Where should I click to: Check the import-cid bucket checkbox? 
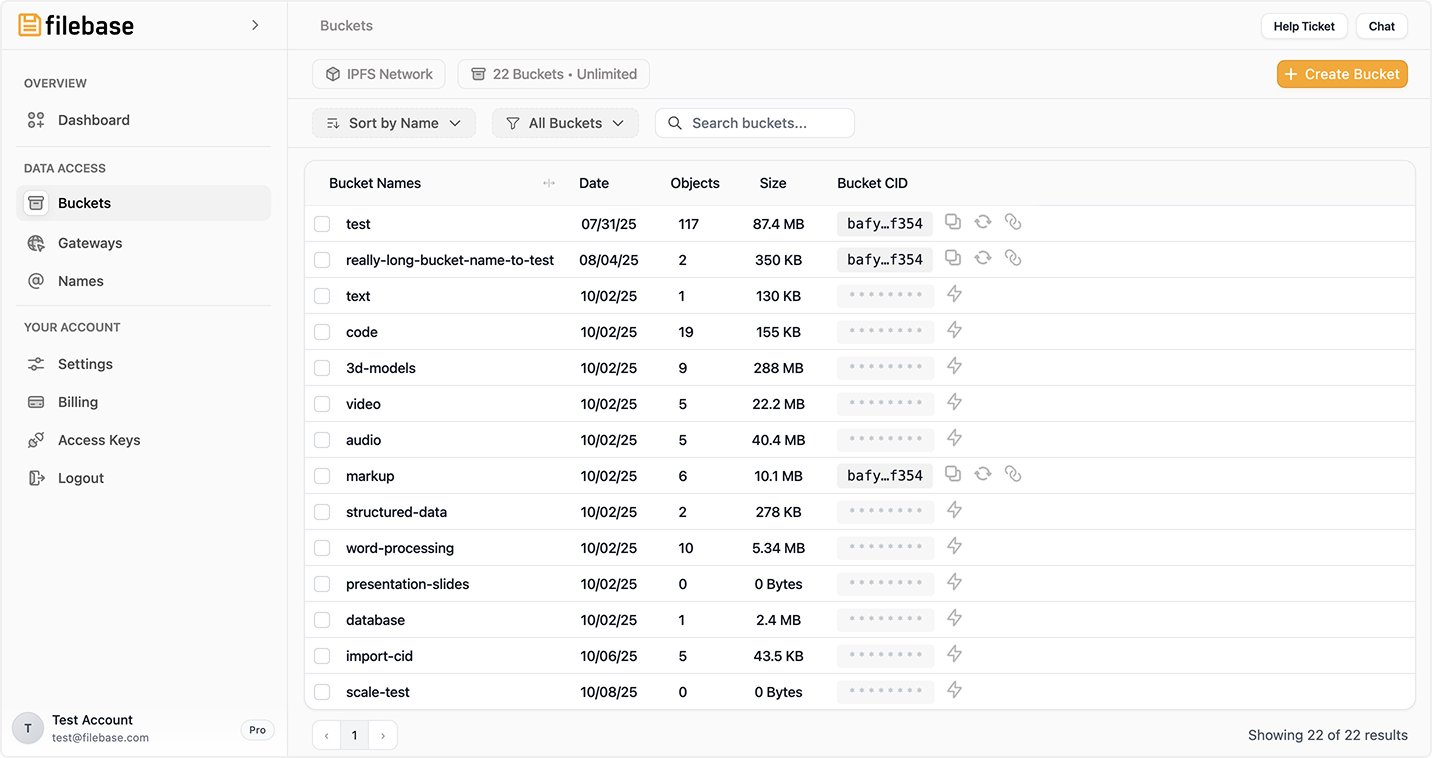322,656
